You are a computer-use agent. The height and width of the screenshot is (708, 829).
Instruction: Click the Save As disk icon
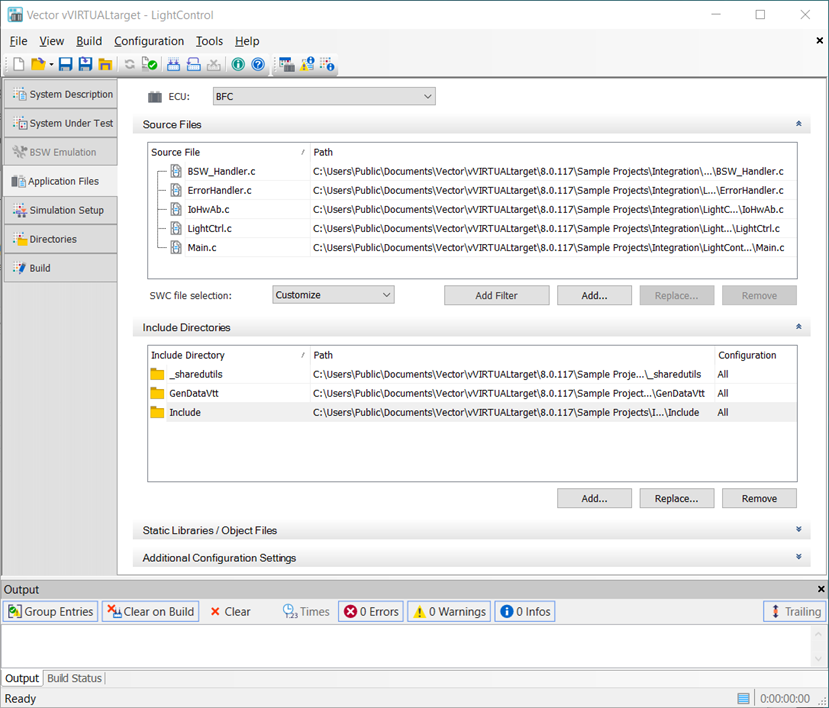85,65
